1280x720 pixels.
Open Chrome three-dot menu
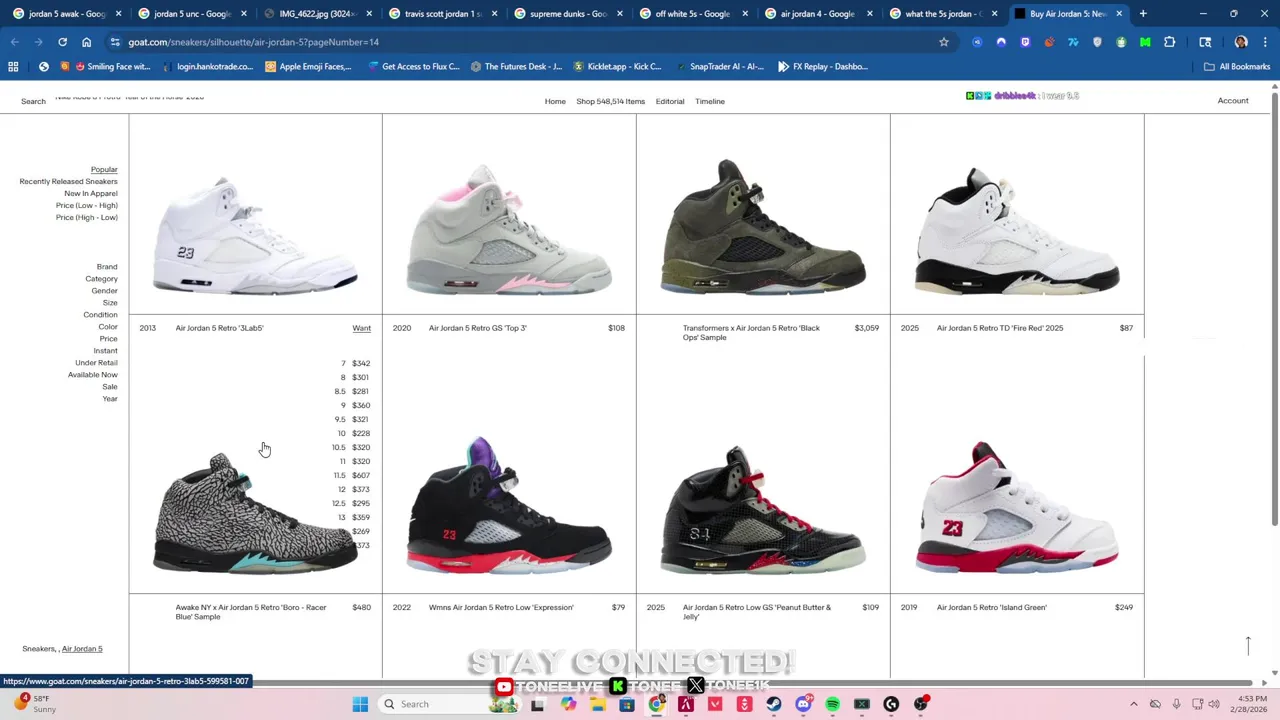click(1263, 42)
